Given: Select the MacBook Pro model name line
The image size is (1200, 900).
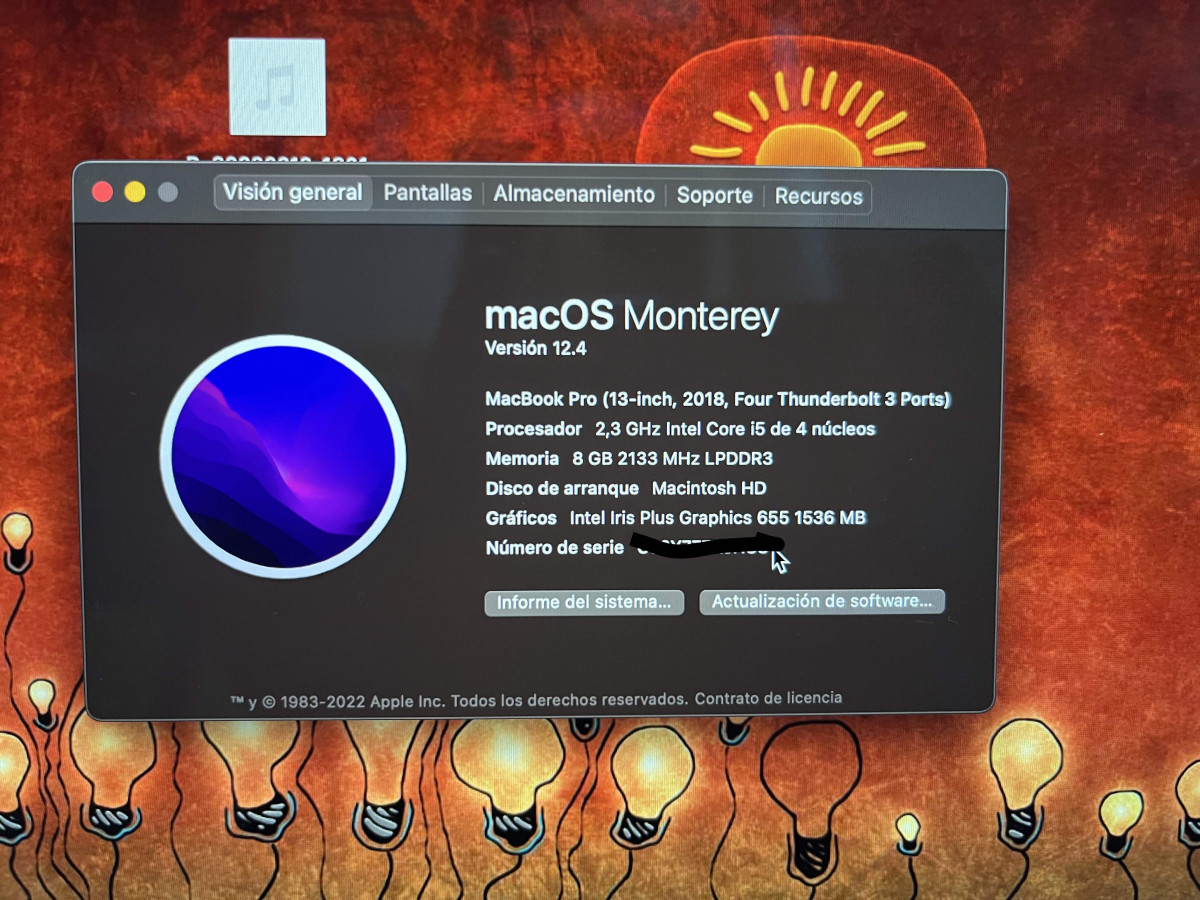Looking at the screenshot, I should pyautogui.click(x=717, y=399).
